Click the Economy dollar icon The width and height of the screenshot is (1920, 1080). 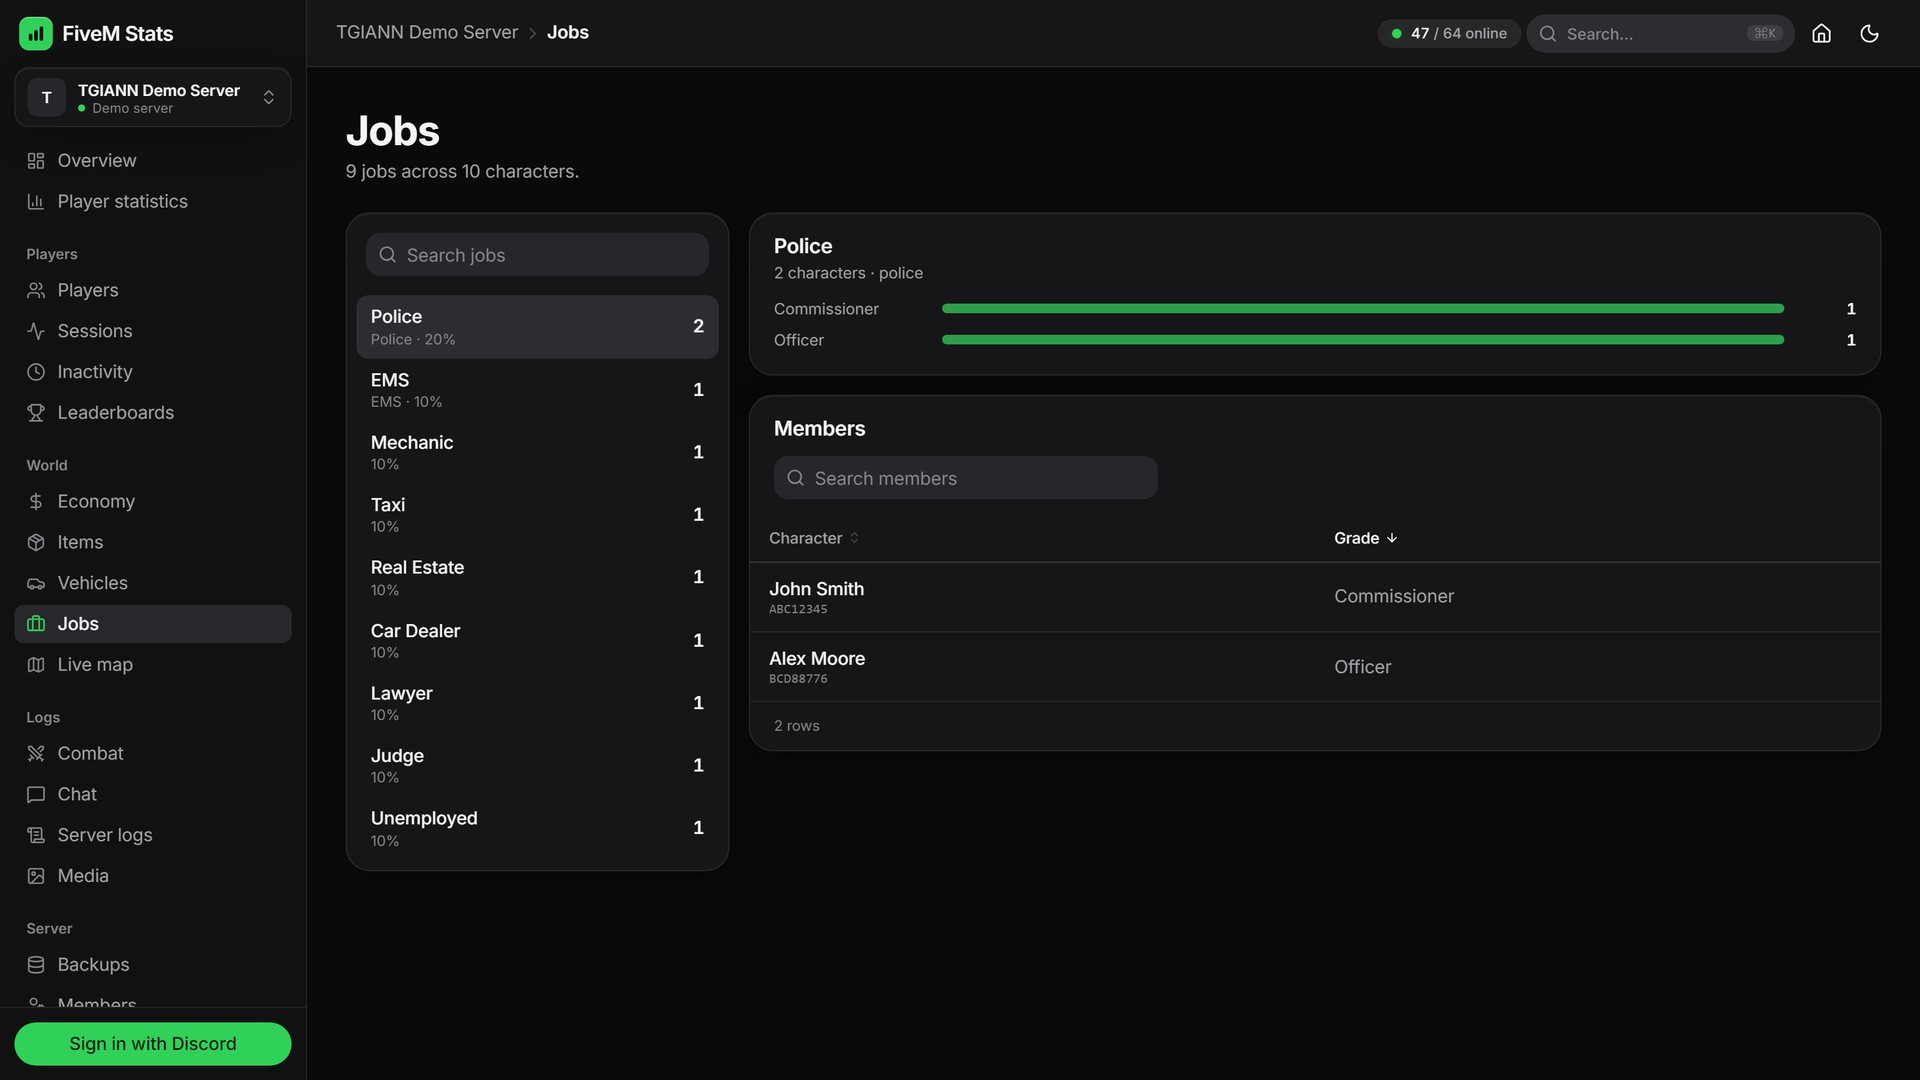coord(36,501)
